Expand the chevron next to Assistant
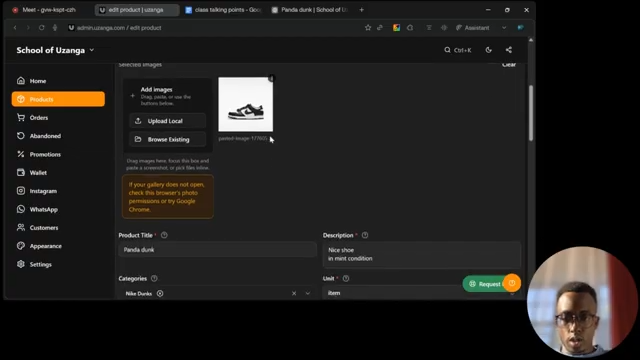The width and height of the screenshot is (640, 360). [504, 28]
